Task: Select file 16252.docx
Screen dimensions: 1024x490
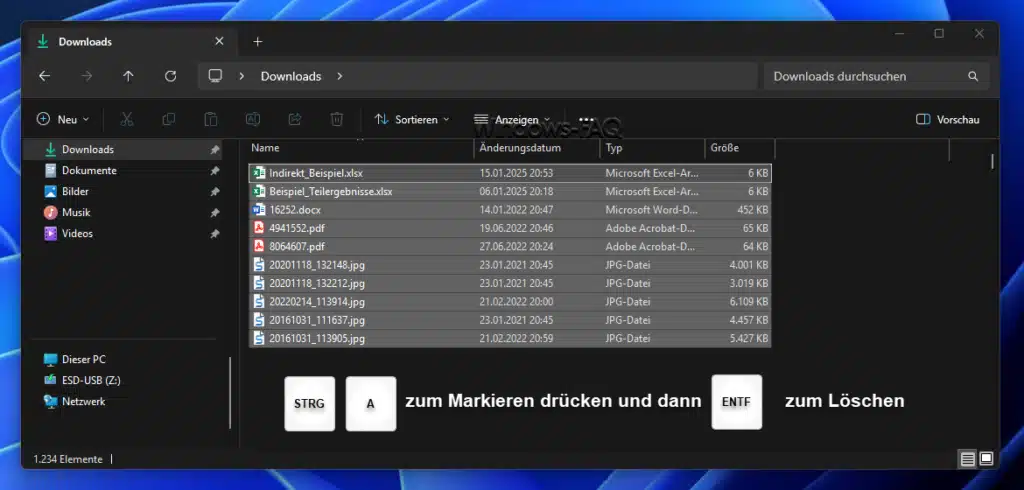Action: pyautogui.click(x=510, y=210)
